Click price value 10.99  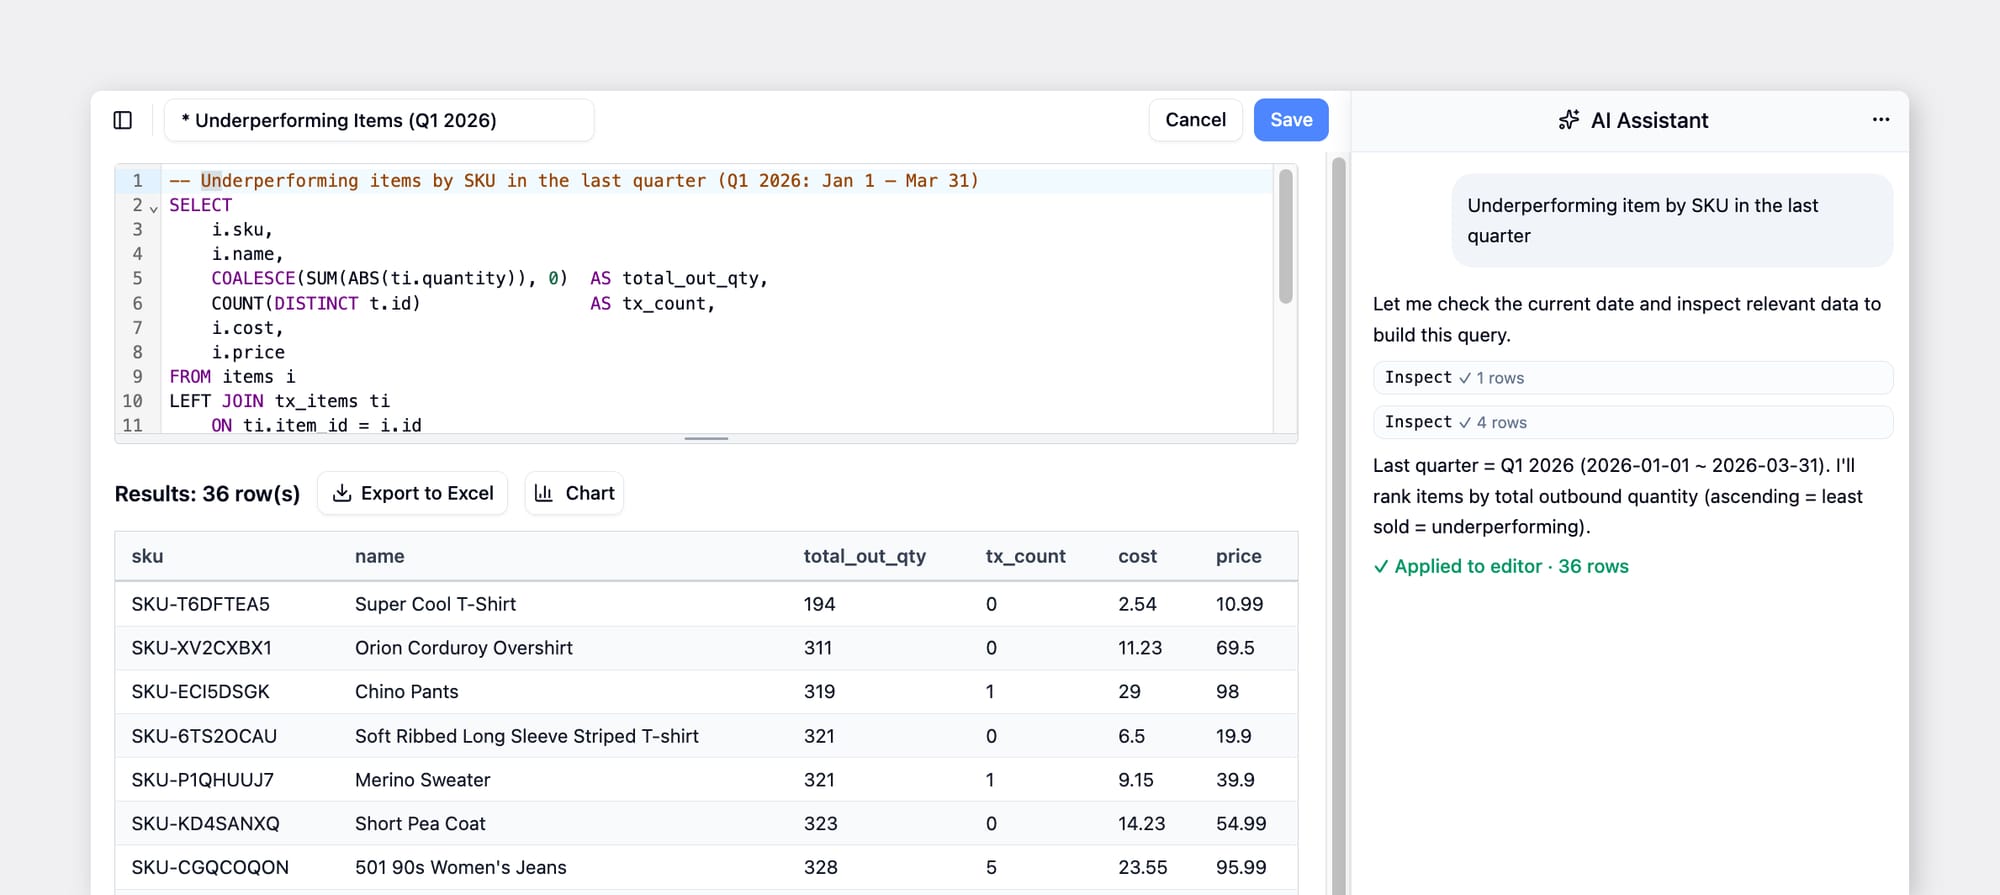1240,604
